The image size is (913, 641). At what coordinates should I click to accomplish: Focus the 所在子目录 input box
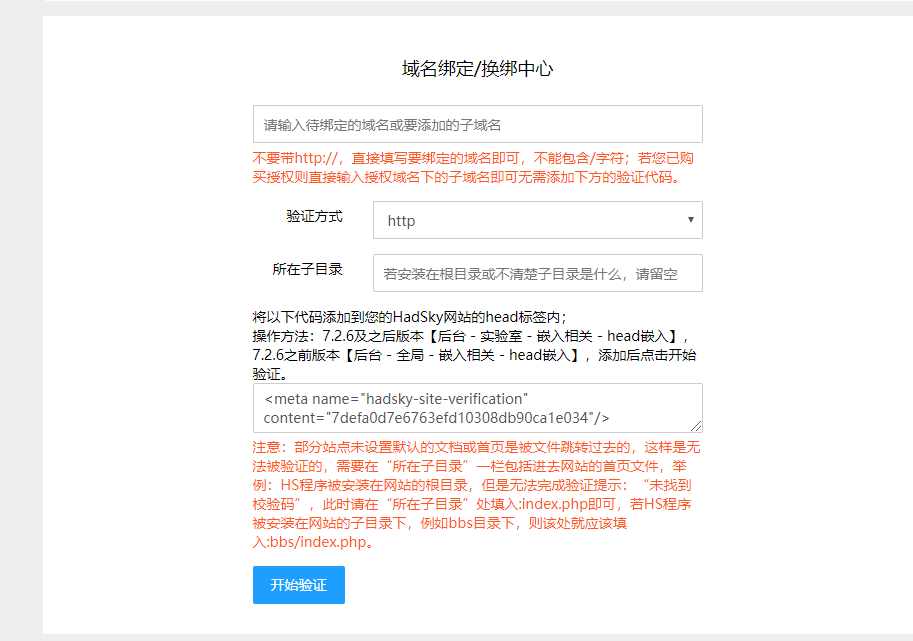pyautogui.click(x=537, y=273)
